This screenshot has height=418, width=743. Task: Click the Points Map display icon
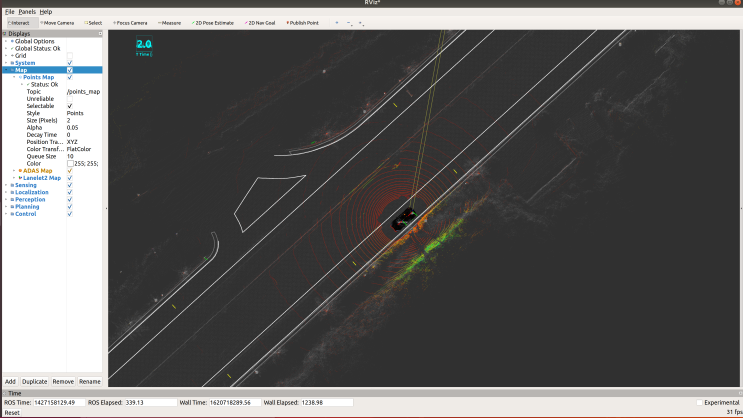click(20, 77)
